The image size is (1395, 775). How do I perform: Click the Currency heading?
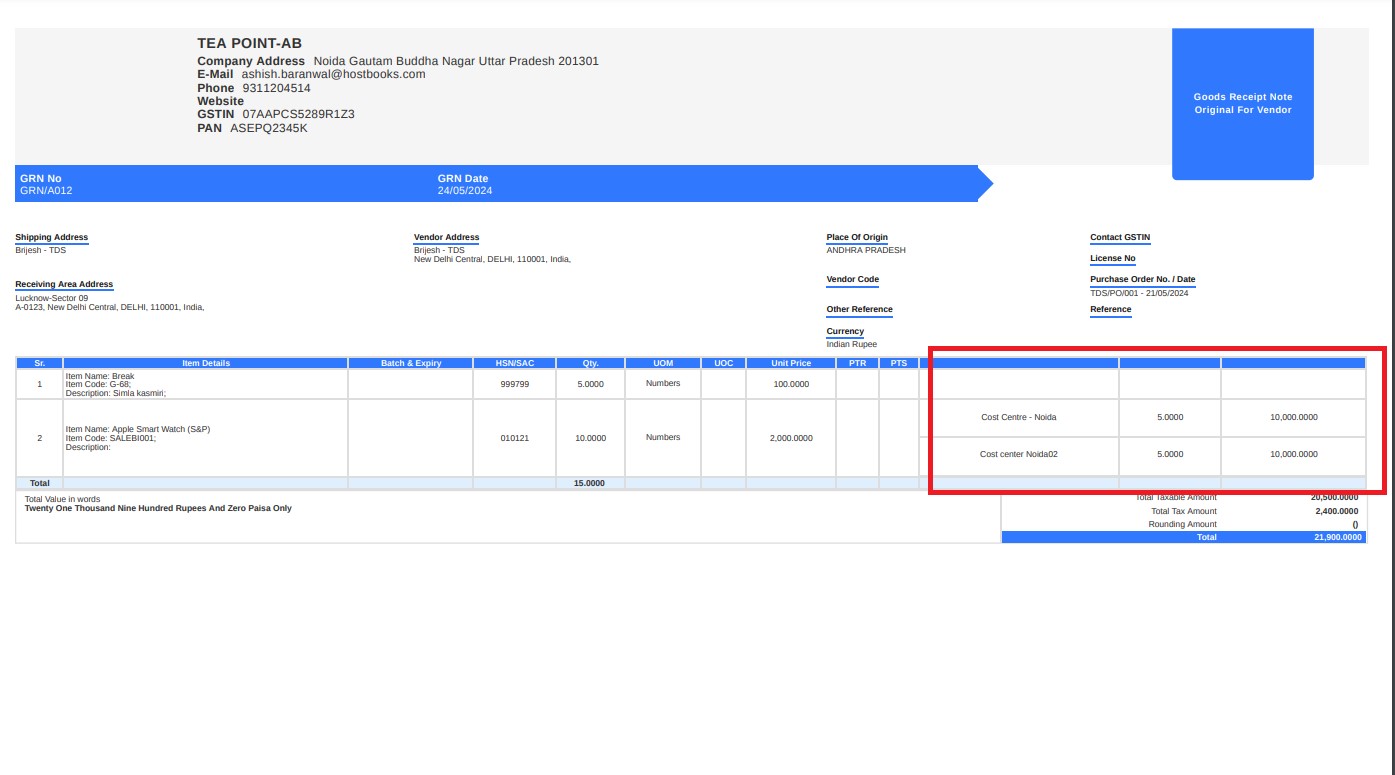click(845, 331)
